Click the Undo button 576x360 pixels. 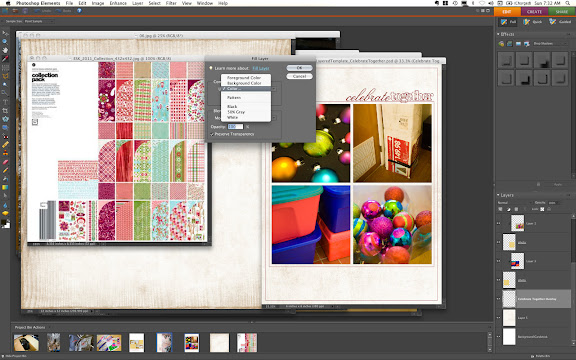[43, 11]
